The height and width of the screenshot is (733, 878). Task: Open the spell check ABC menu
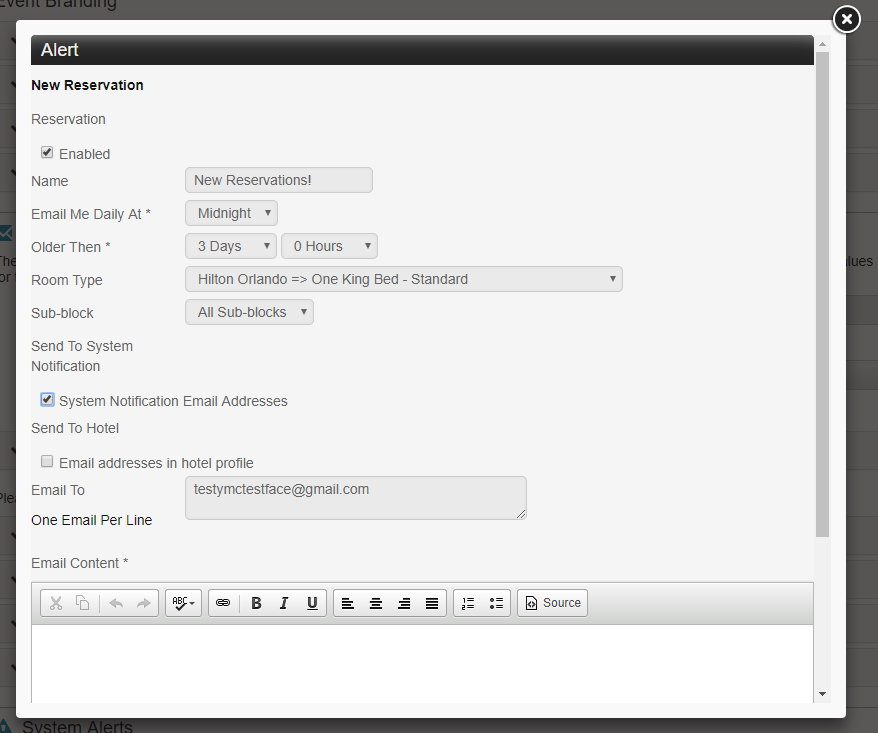(x=183, y=603)
